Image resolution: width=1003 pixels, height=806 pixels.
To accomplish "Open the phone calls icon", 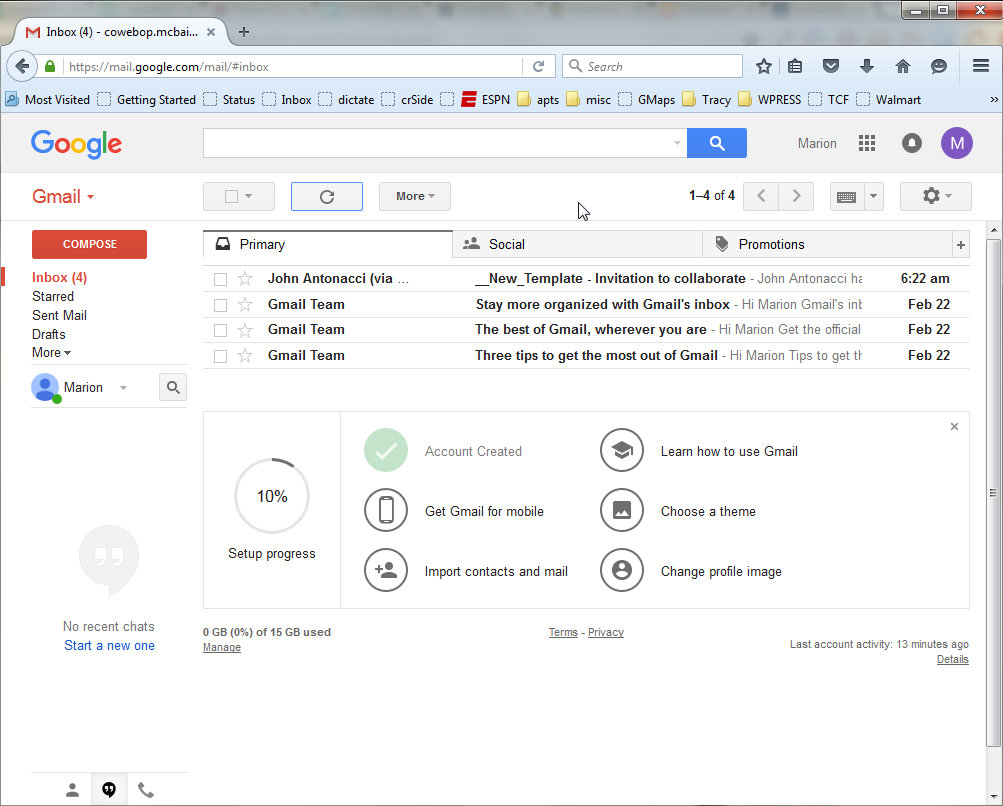I will point(146,790).
